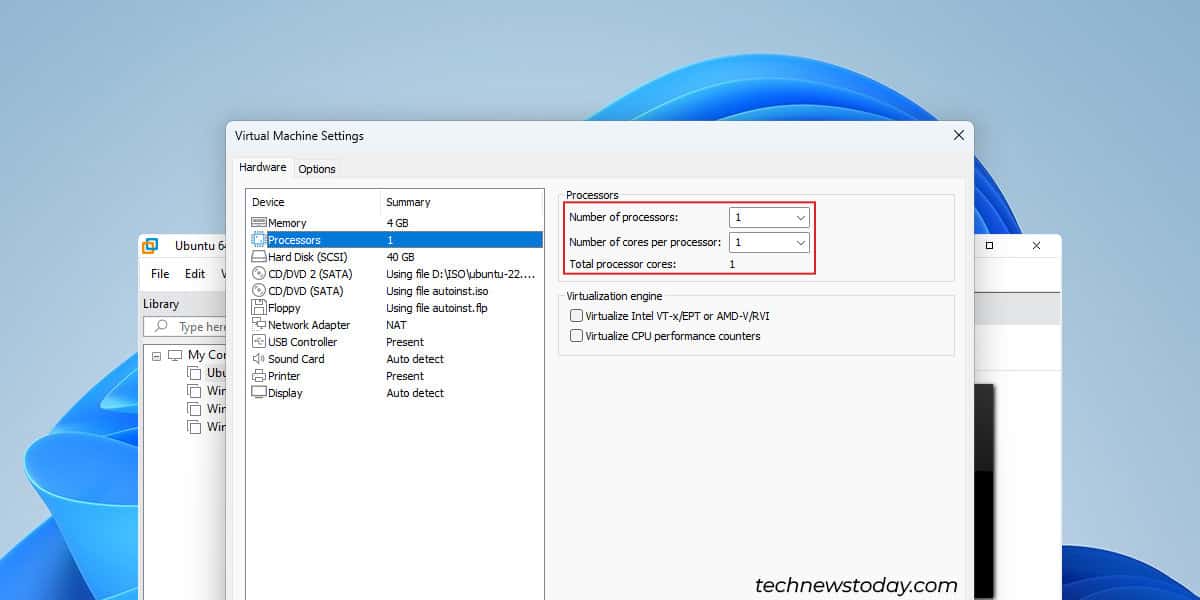Open the Number of processors dropdown

(769, 217)
